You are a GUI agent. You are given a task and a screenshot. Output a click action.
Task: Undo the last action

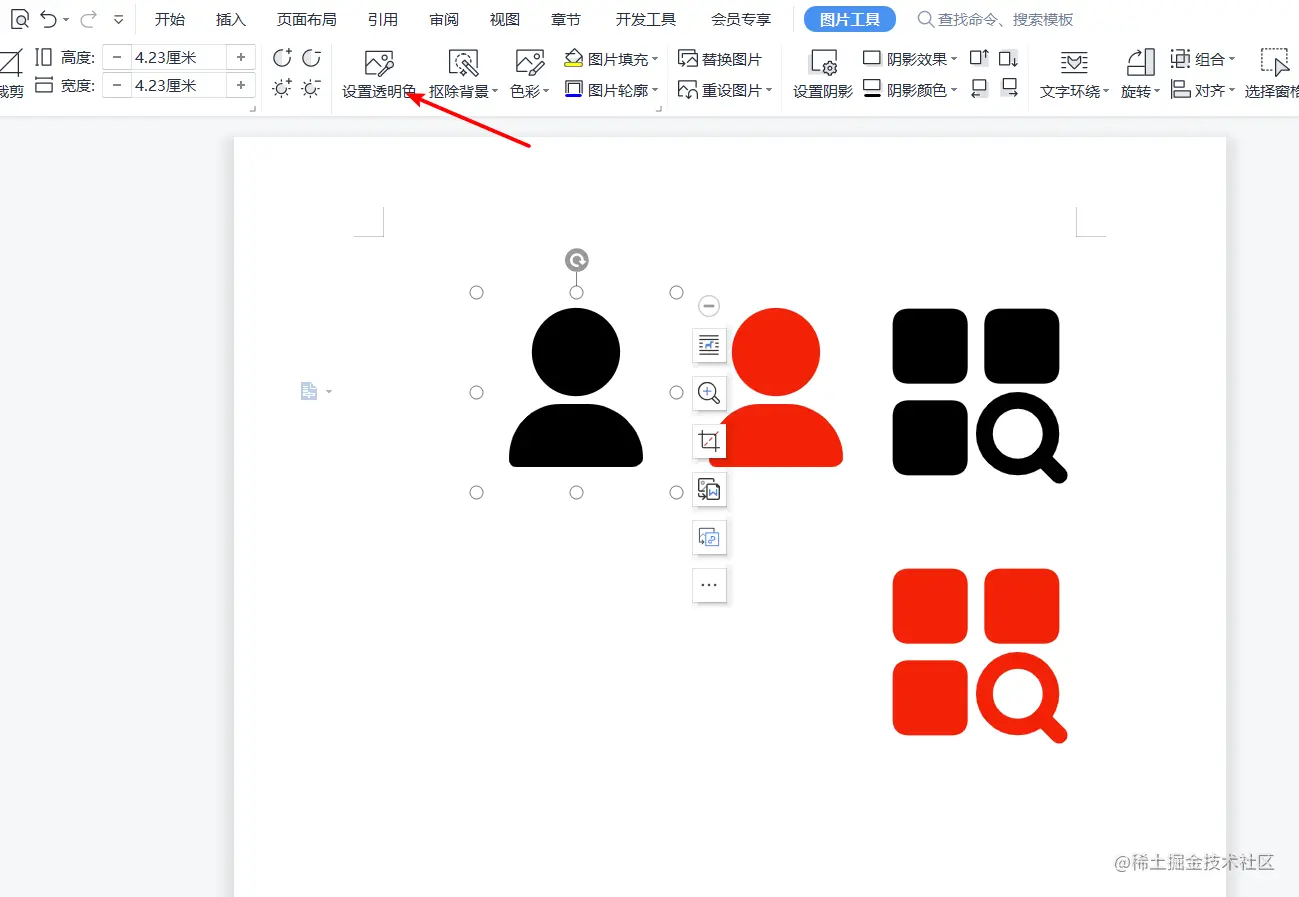click(x=48, y=19)
